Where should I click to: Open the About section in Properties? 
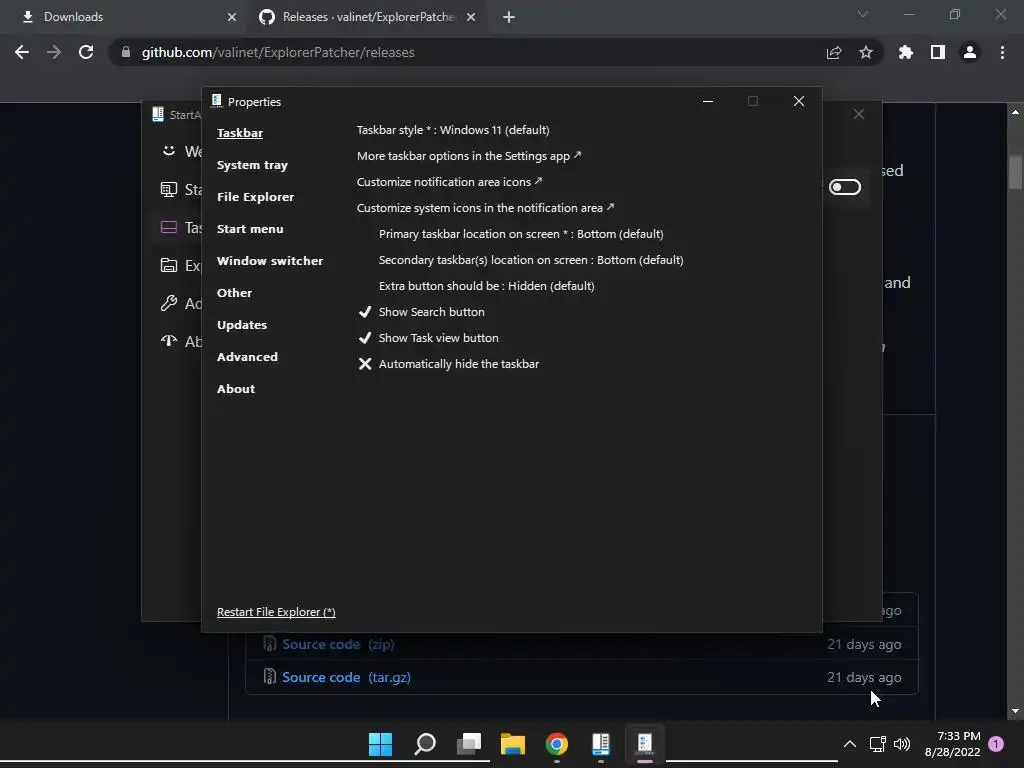pos(236,389)
